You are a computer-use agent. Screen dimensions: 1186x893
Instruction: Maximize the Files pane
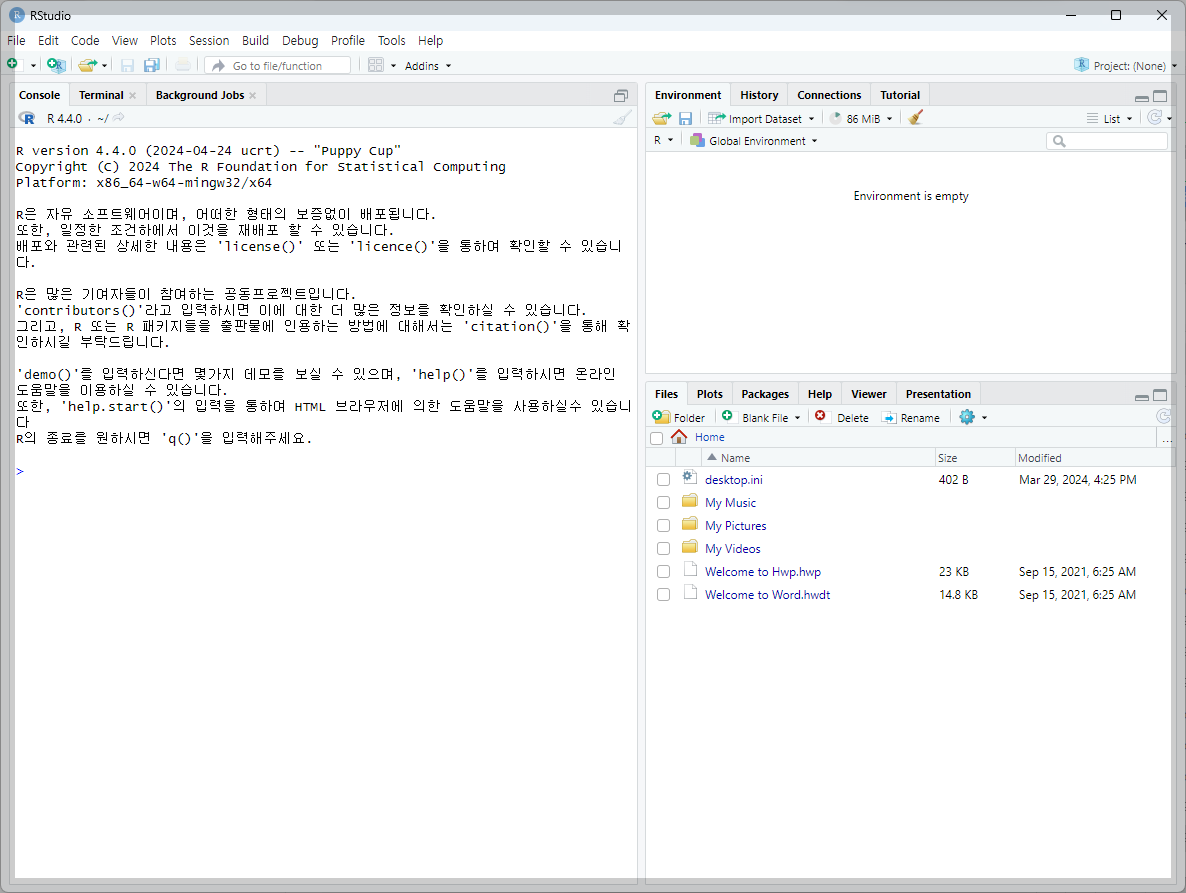1160,395
